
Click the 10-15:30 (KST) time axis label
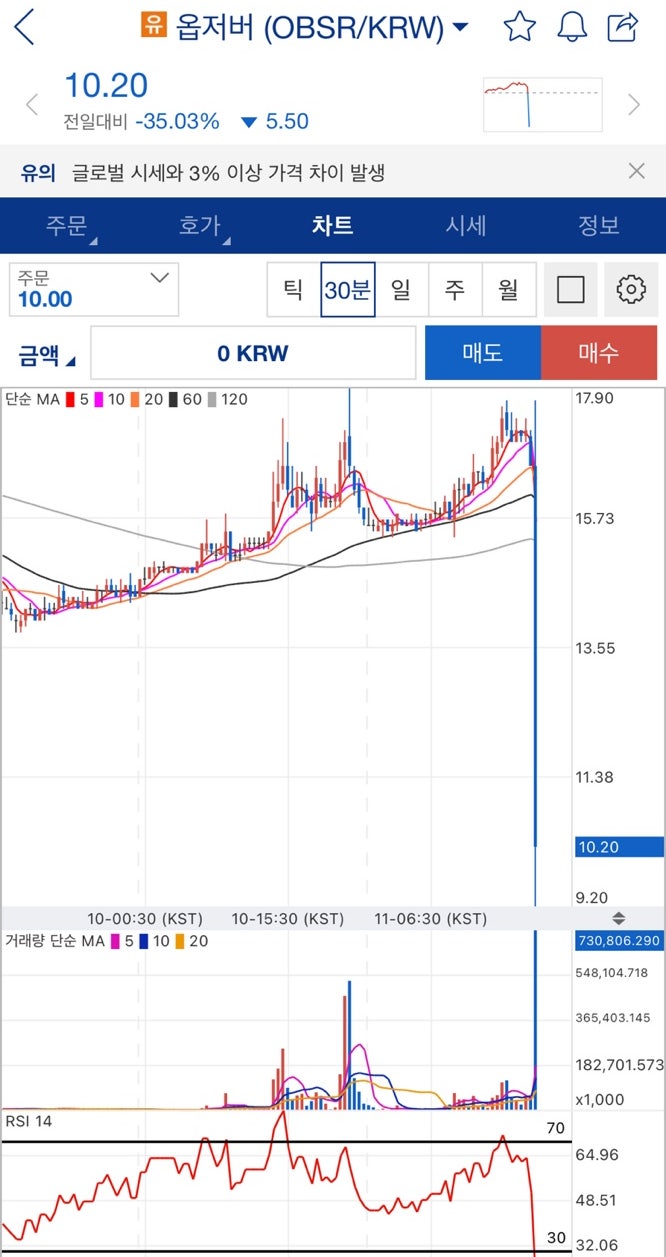click(287, 918)
